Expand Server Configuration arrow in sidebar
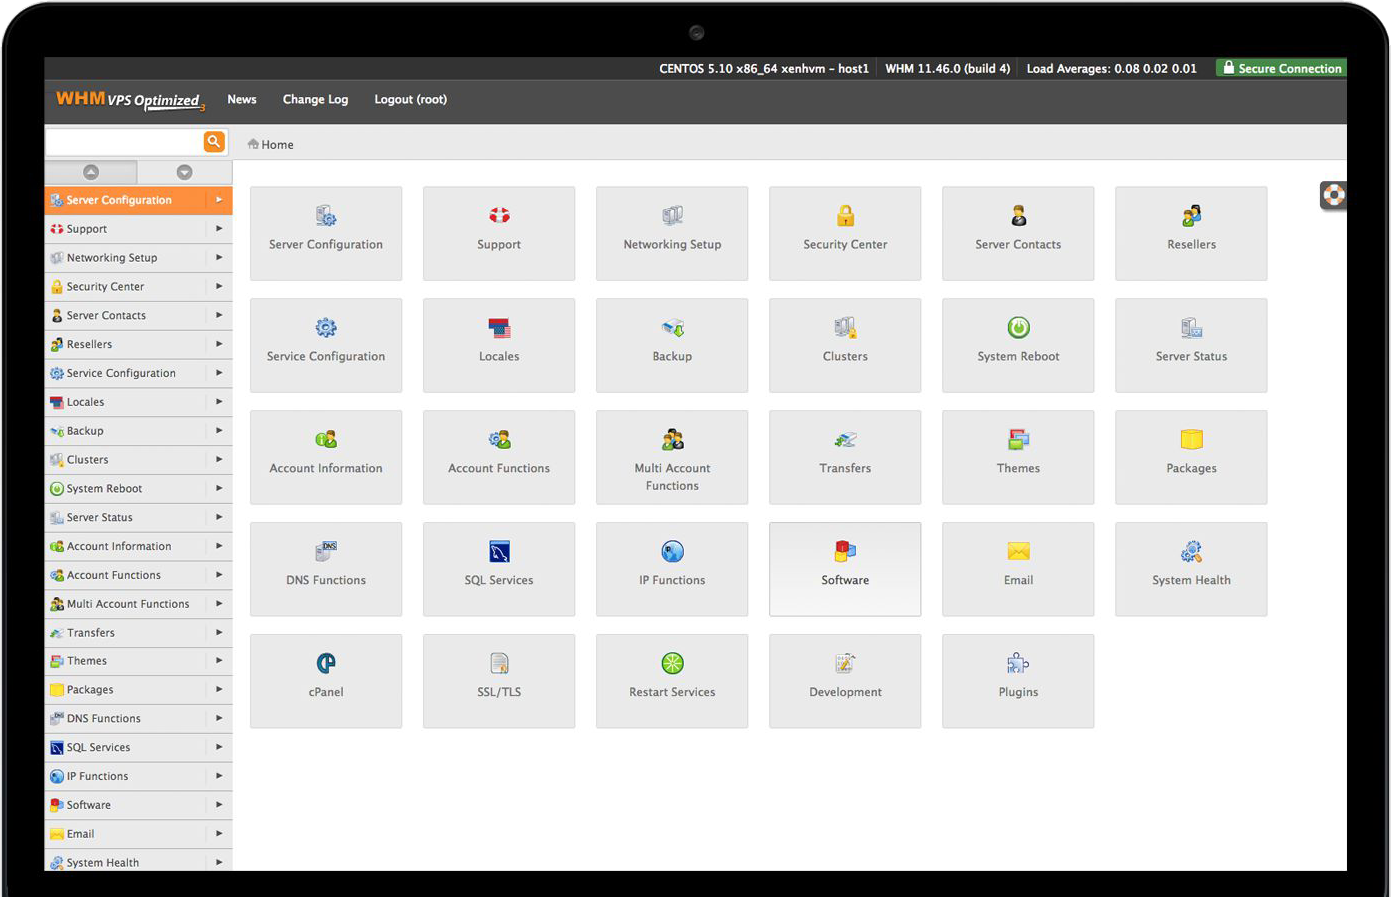This screenshot has width=1391, height=897. pyautogui.click(x=219, y=200)
